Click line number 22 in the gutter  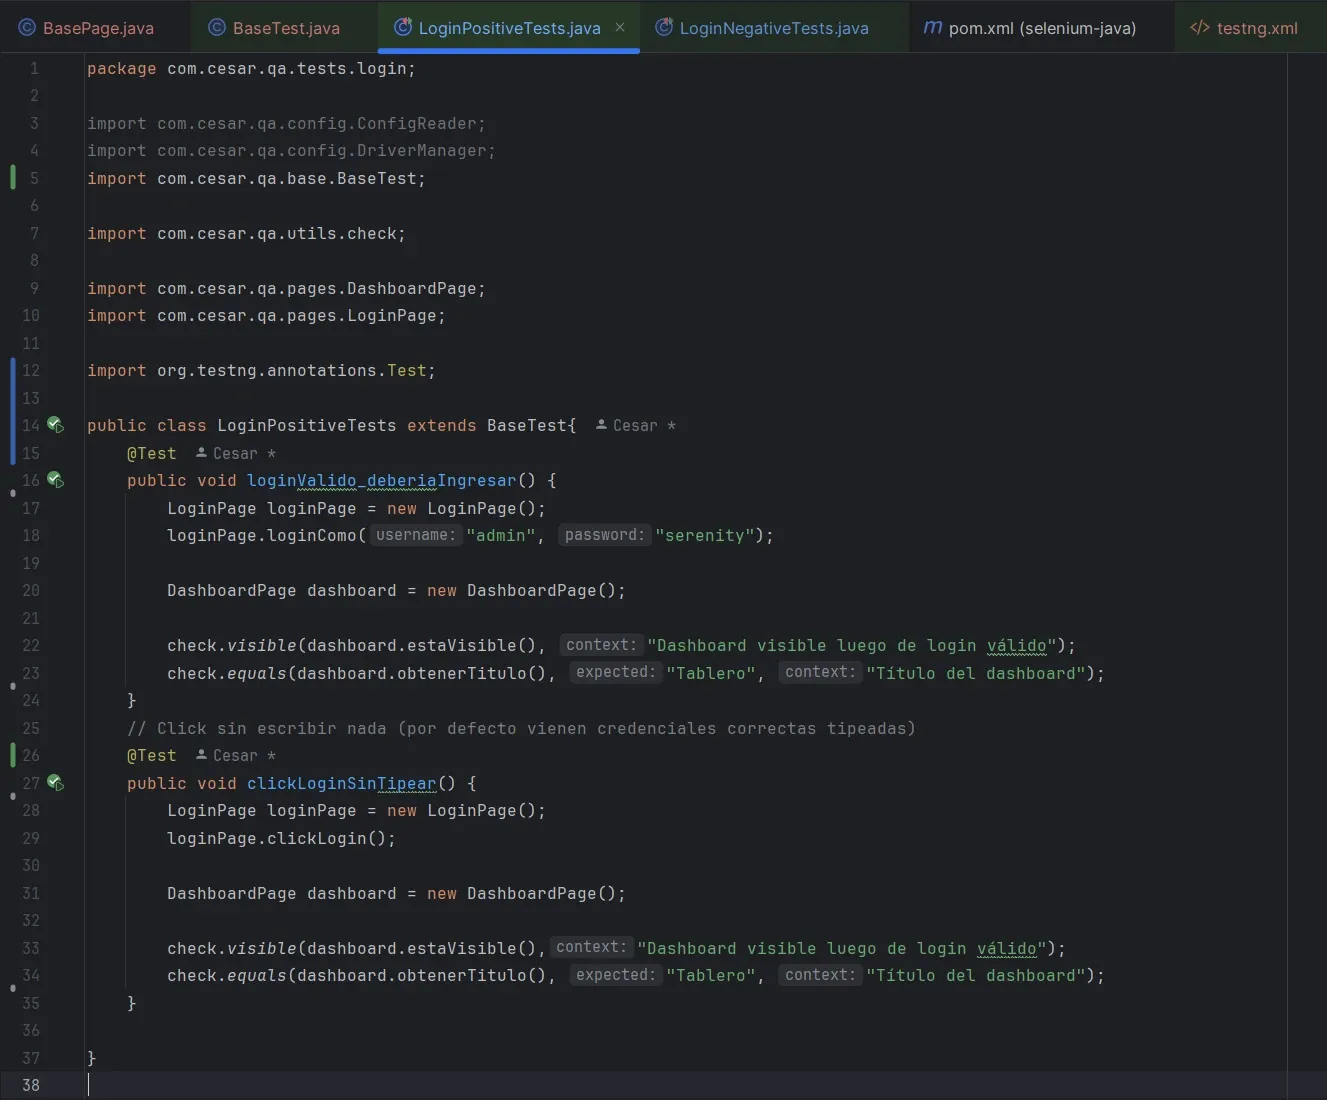click(x=30, y=645)
